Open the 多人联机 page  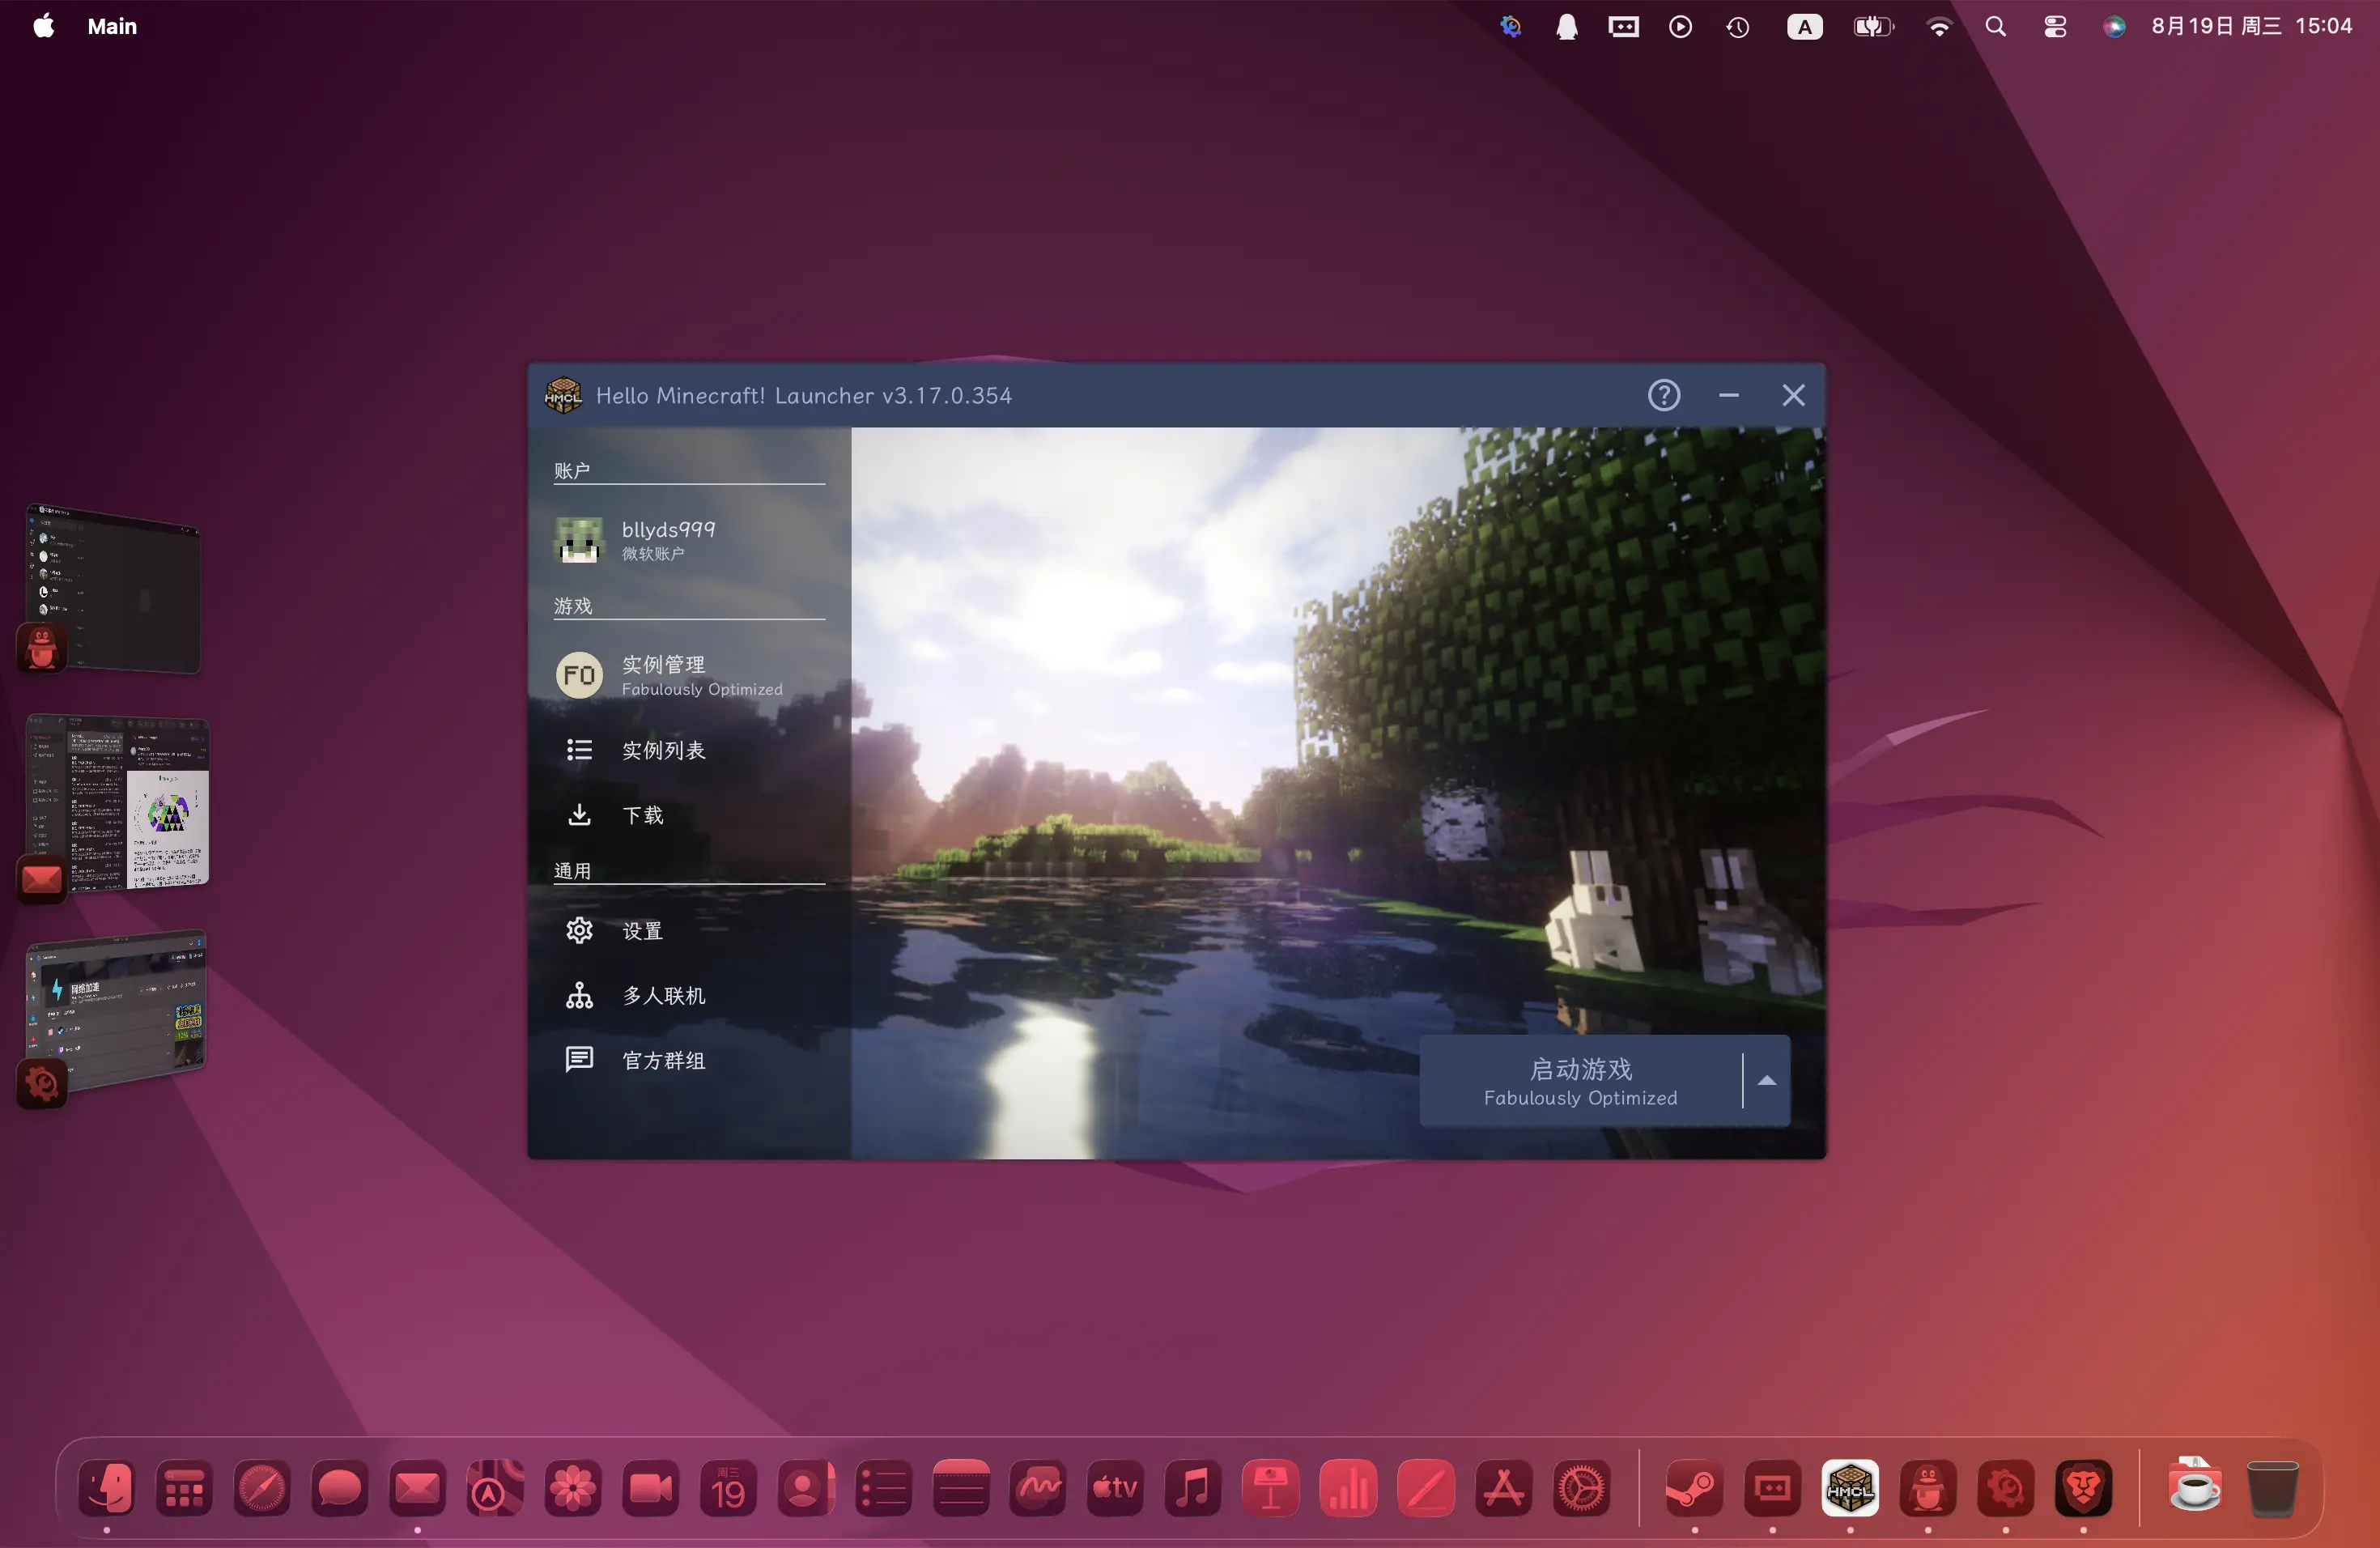click(x=689, y=996)
